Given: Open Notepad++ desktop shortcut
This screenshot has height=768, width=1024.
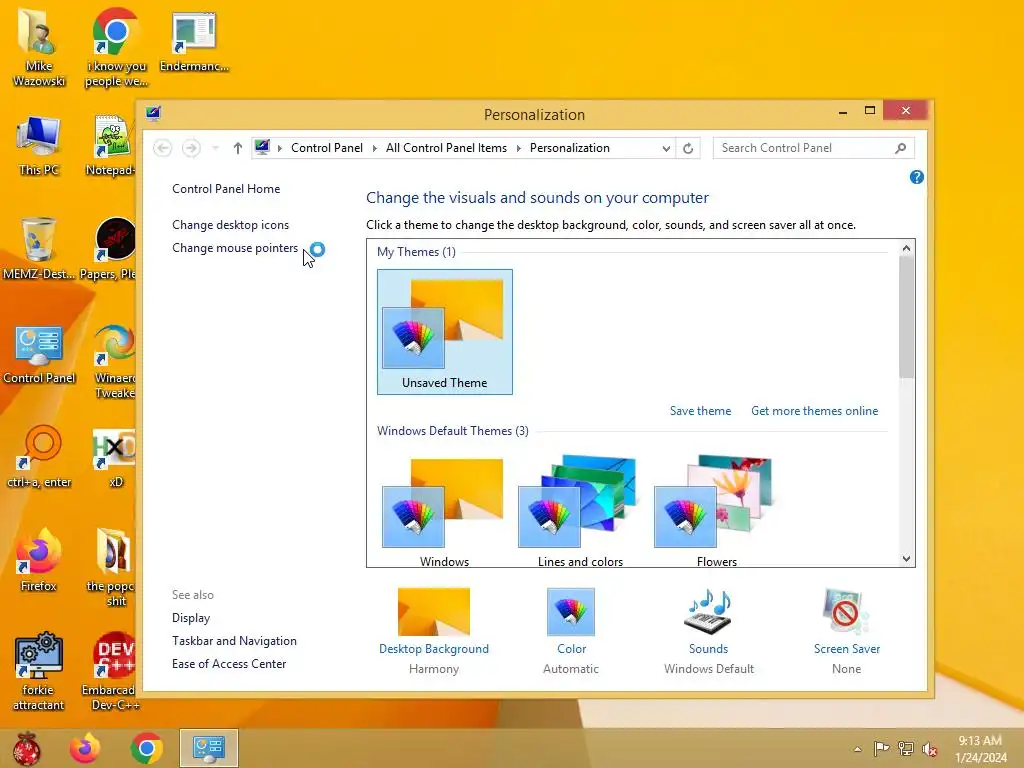Looking at the screenshot, I should coord(111,146).
